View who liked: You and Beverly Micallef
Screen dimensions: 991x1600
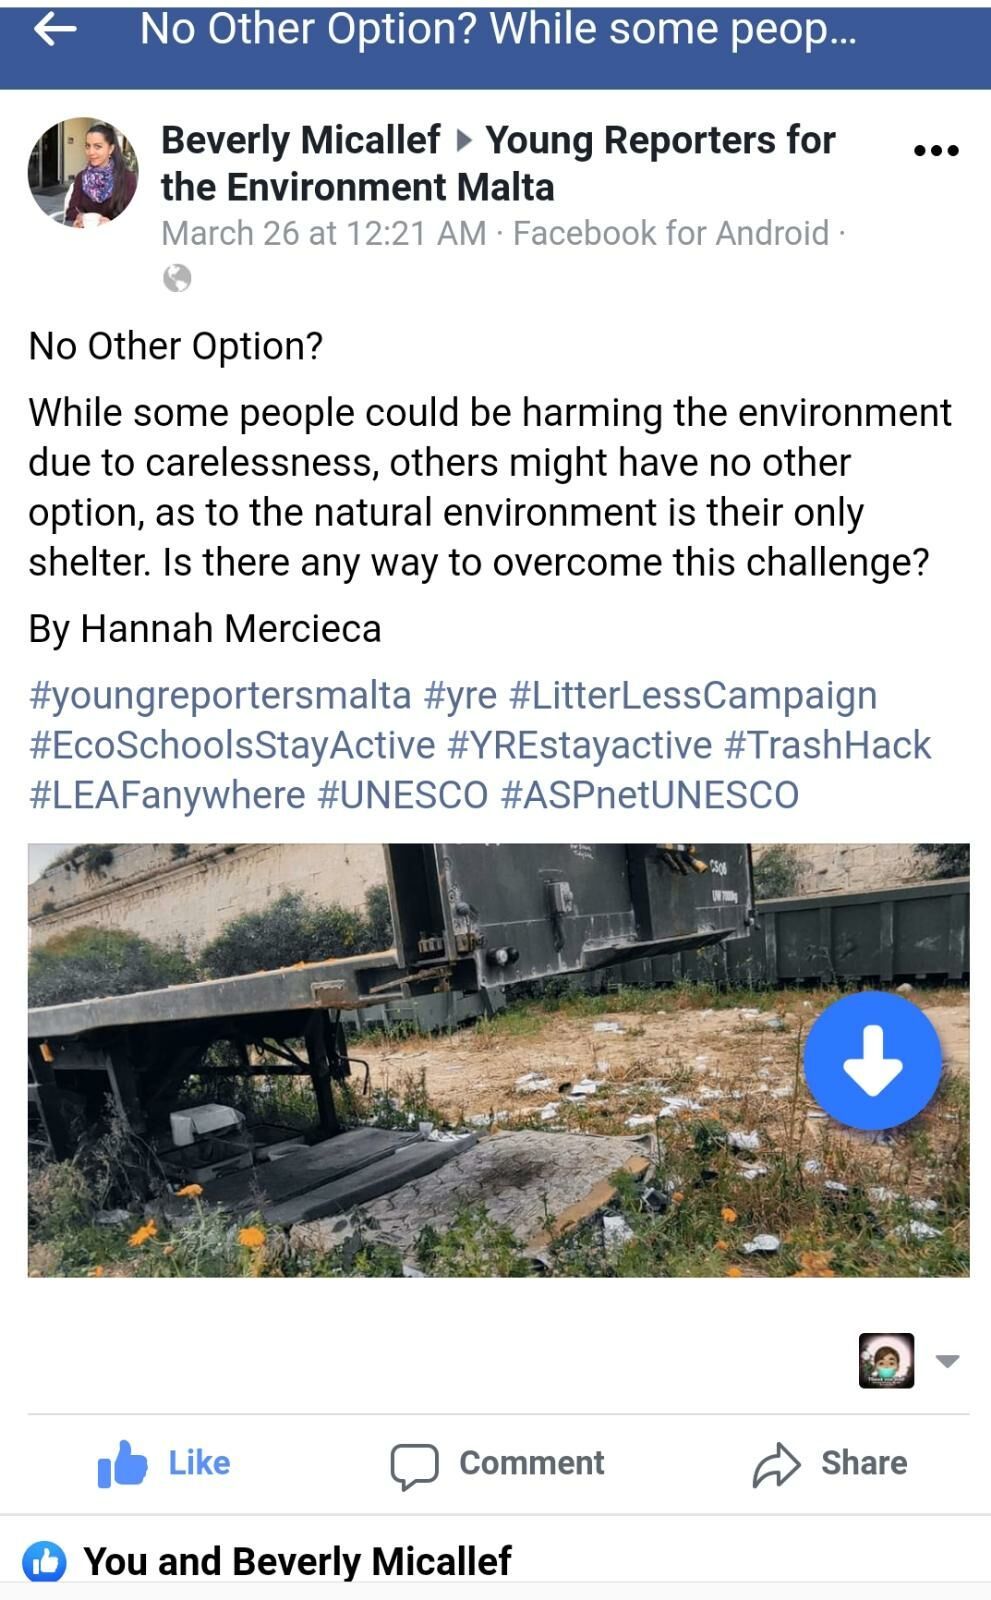297,1562
